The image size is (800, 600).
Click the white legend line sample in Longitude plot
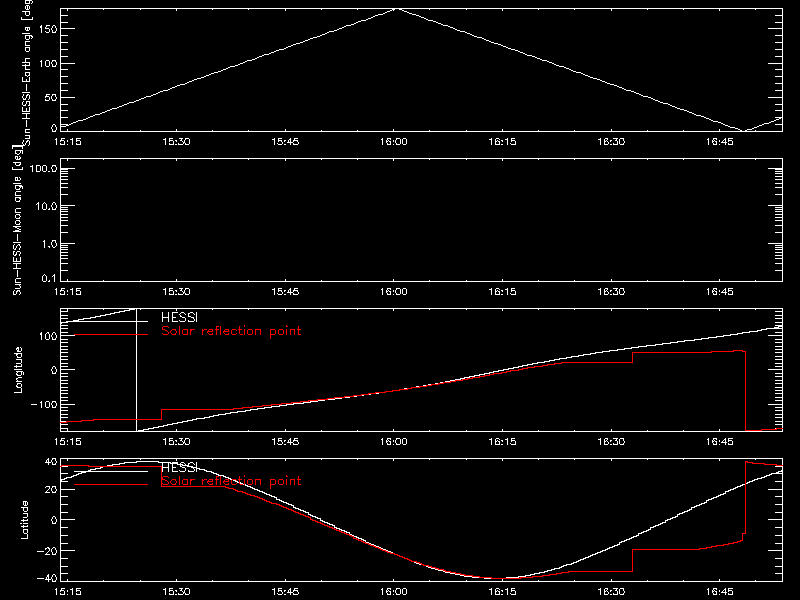(111, 321)
